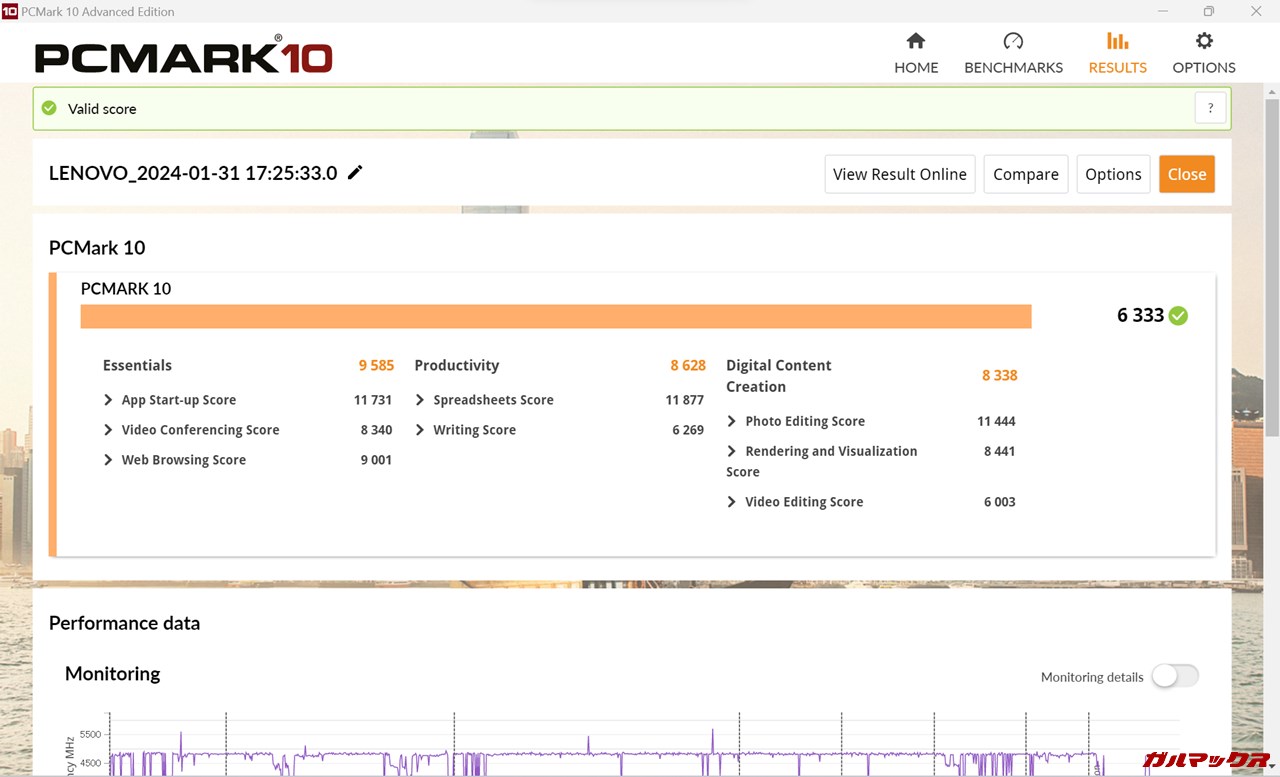Image resolution: width=1280 pixels, height=777 pixels.
Task: Click the question mark help icon
Action: [1210, 109]
